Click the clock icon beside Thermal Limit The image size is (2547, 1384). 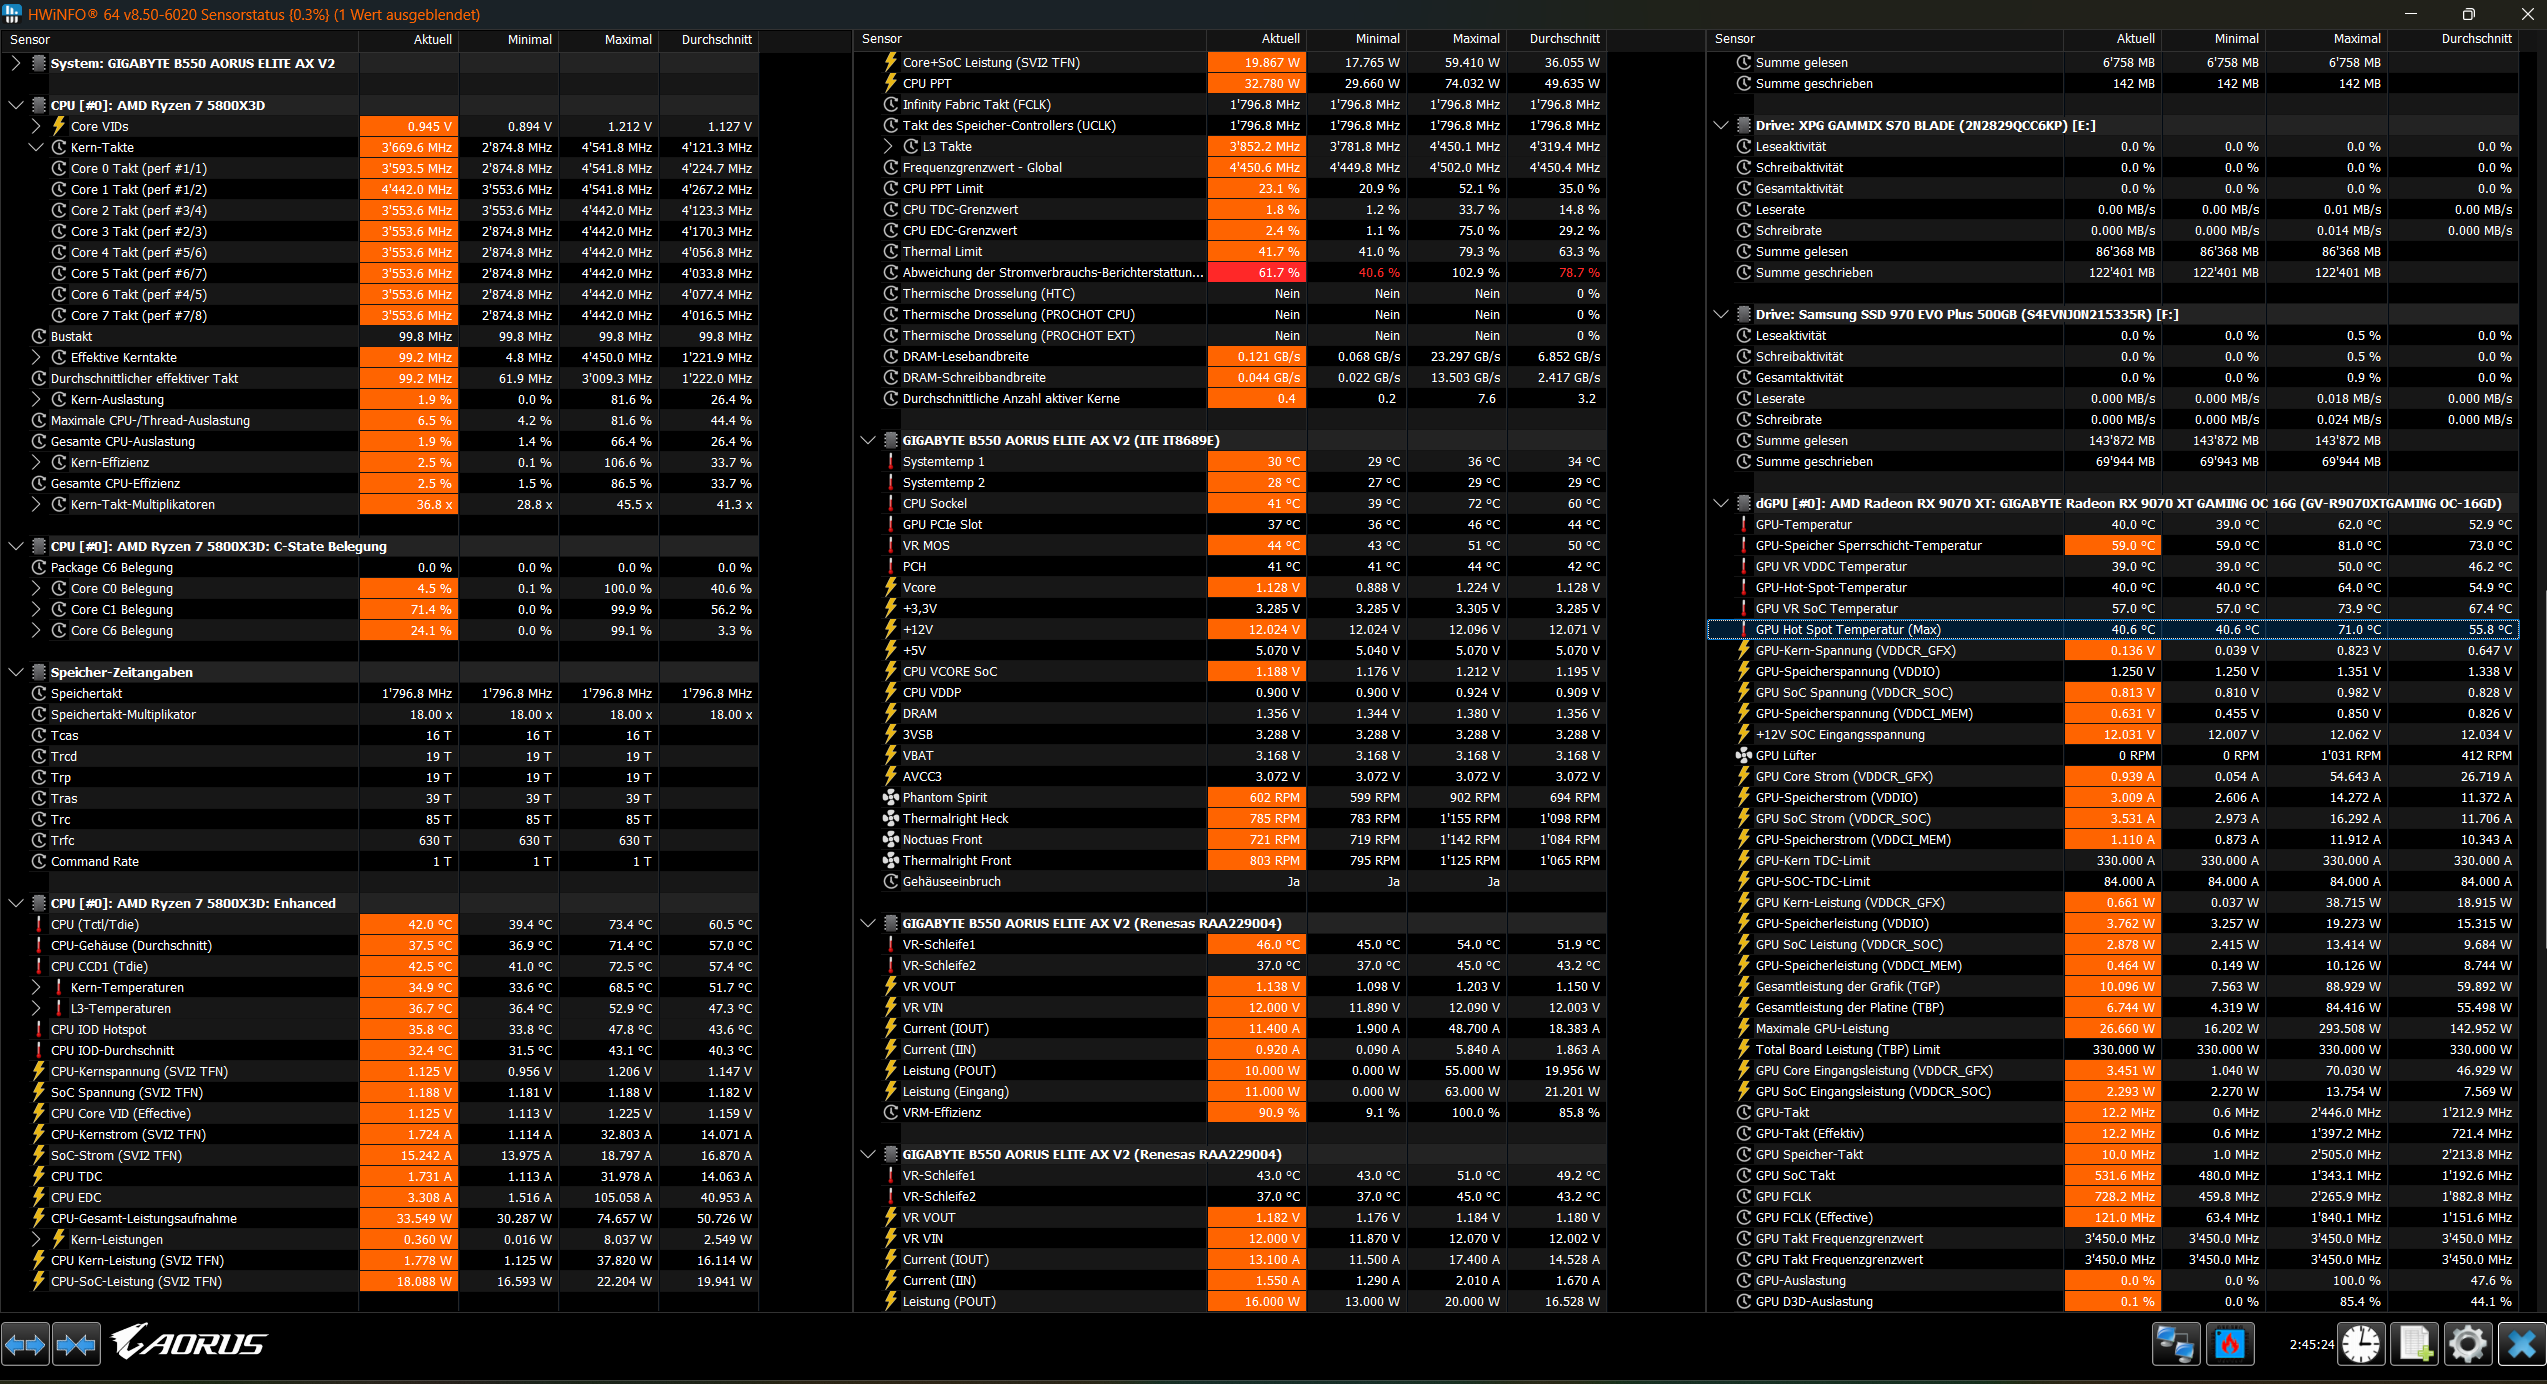click(x=890, y=251)
